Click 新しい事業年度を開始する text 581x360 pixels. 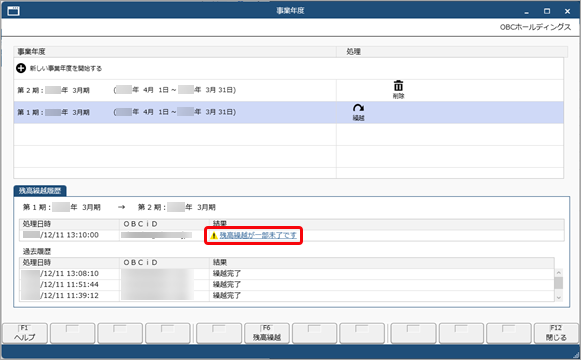(66, 68)
